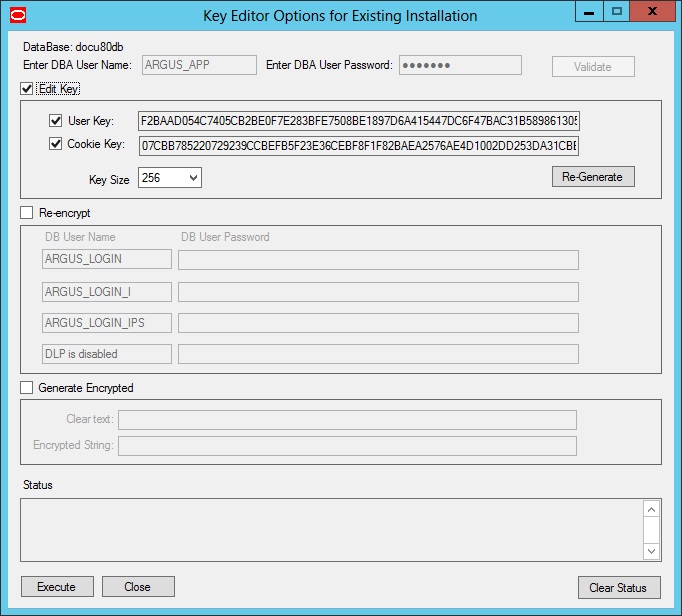This screenshot has height=616, width=682.
Task: Enable the Re-encrypt checkbox
Action: 27,213
